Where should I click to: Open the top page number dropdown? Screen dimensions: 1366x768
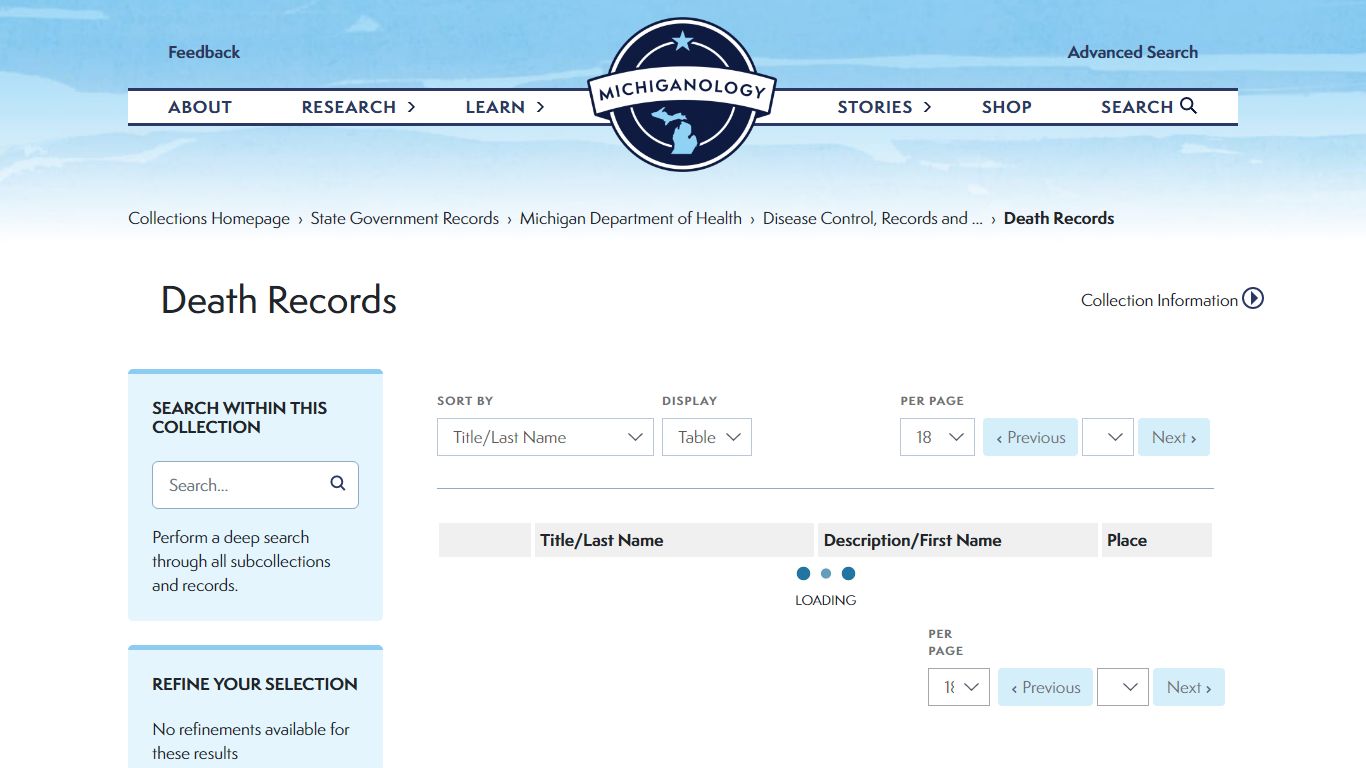pos(1108,437)
